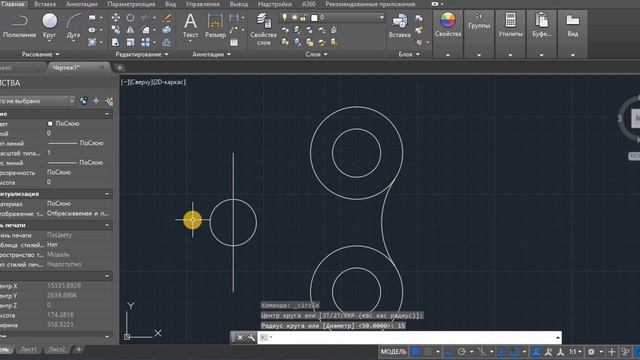Toggle layer freeze sun icon

pyautogui.click(x=294, y=18)
